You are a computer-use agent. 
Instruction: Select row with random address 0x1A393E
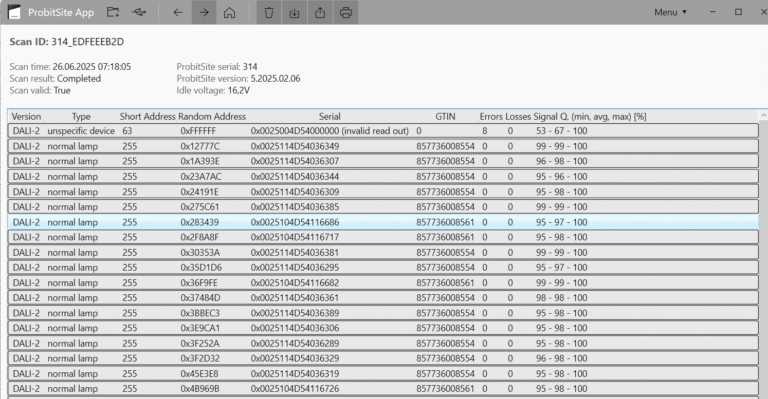tap(383, 161)
